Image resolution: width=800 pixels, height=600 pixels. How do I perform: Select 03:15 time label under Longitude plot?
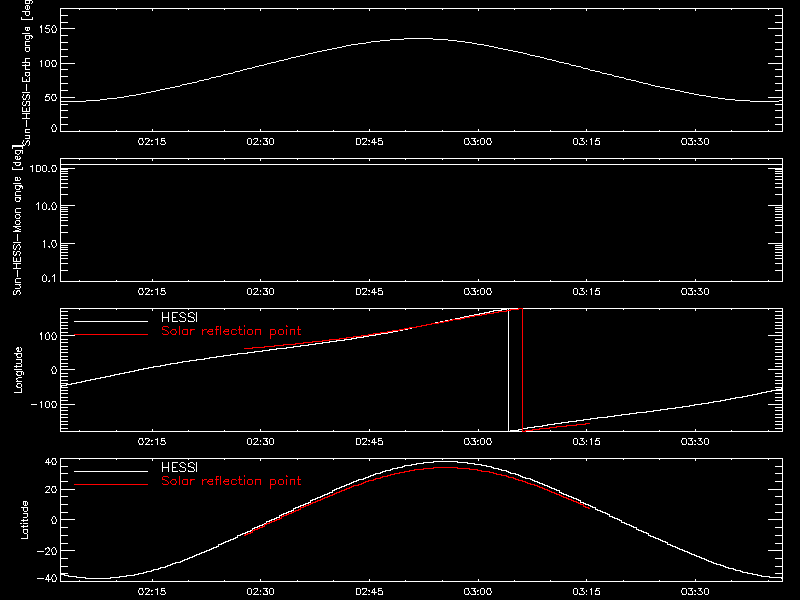pyautogui.click(x=587, y=442)
